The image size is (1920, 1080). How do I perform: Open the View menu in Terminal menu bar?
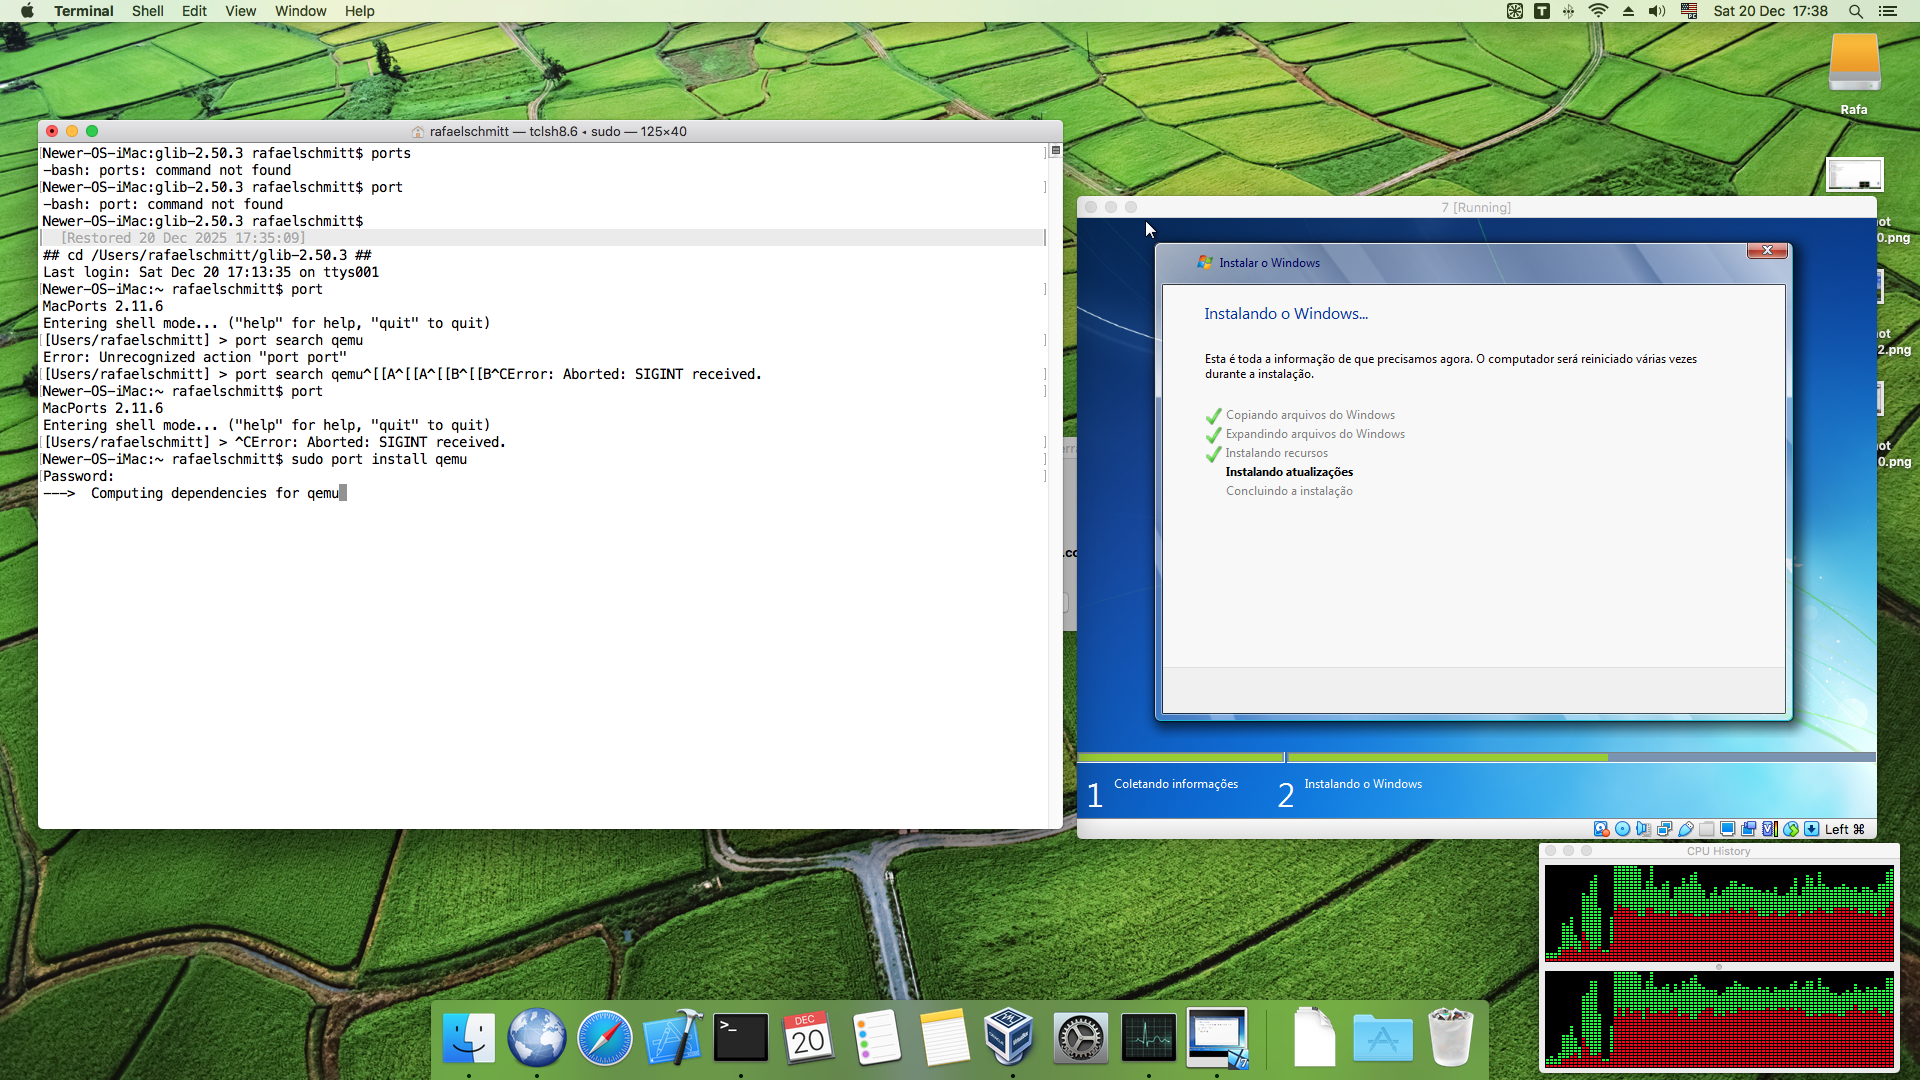pyautogui.click(x=240, y=11)
